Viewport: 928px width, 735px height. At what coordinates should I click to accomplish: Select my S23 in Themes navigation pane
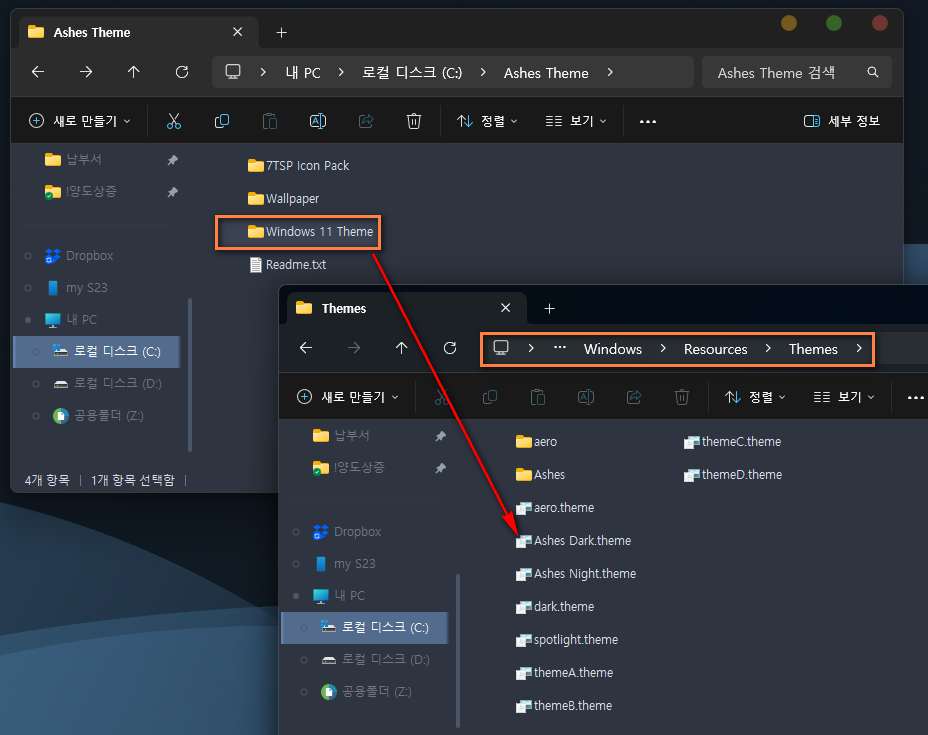click(x=345, y=563)
